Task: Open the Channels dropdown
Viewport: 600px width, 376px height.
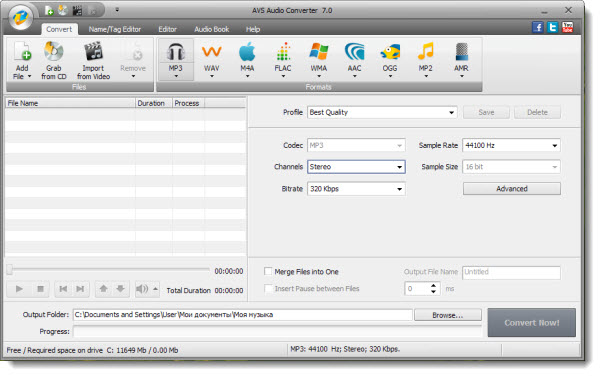Action: pyautogui.click(x=399, y=167)
